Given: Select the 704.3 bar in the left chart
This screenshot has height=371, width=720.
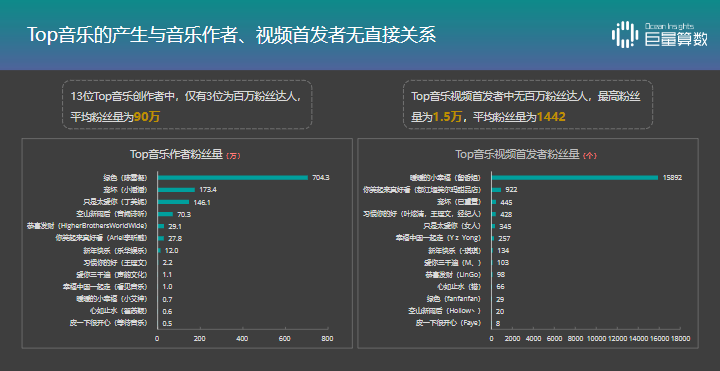Looking at the screenshot, I should coord(233,178).
